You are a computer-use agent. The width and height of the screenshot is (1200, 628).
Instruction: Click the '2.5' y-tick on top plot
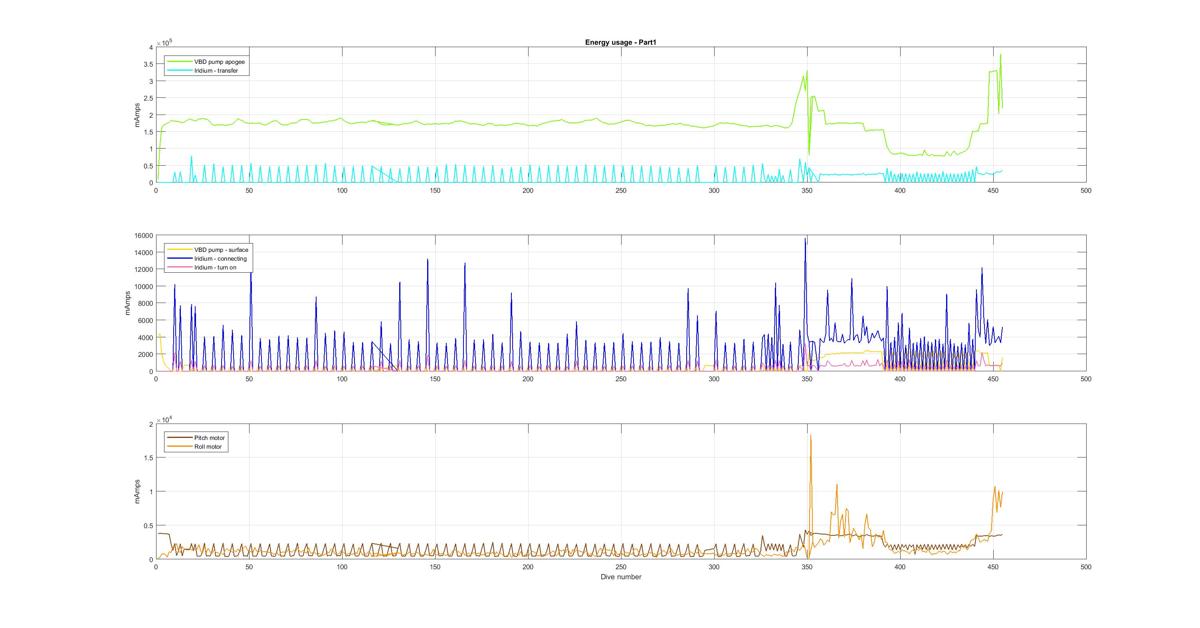[x=148, y=98]
